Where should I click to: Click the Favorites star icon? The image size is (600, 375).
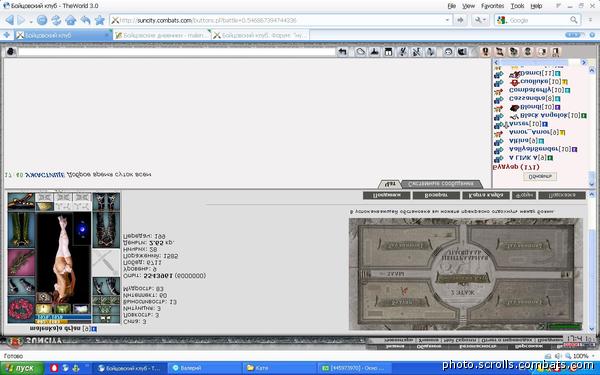point(99,20)
